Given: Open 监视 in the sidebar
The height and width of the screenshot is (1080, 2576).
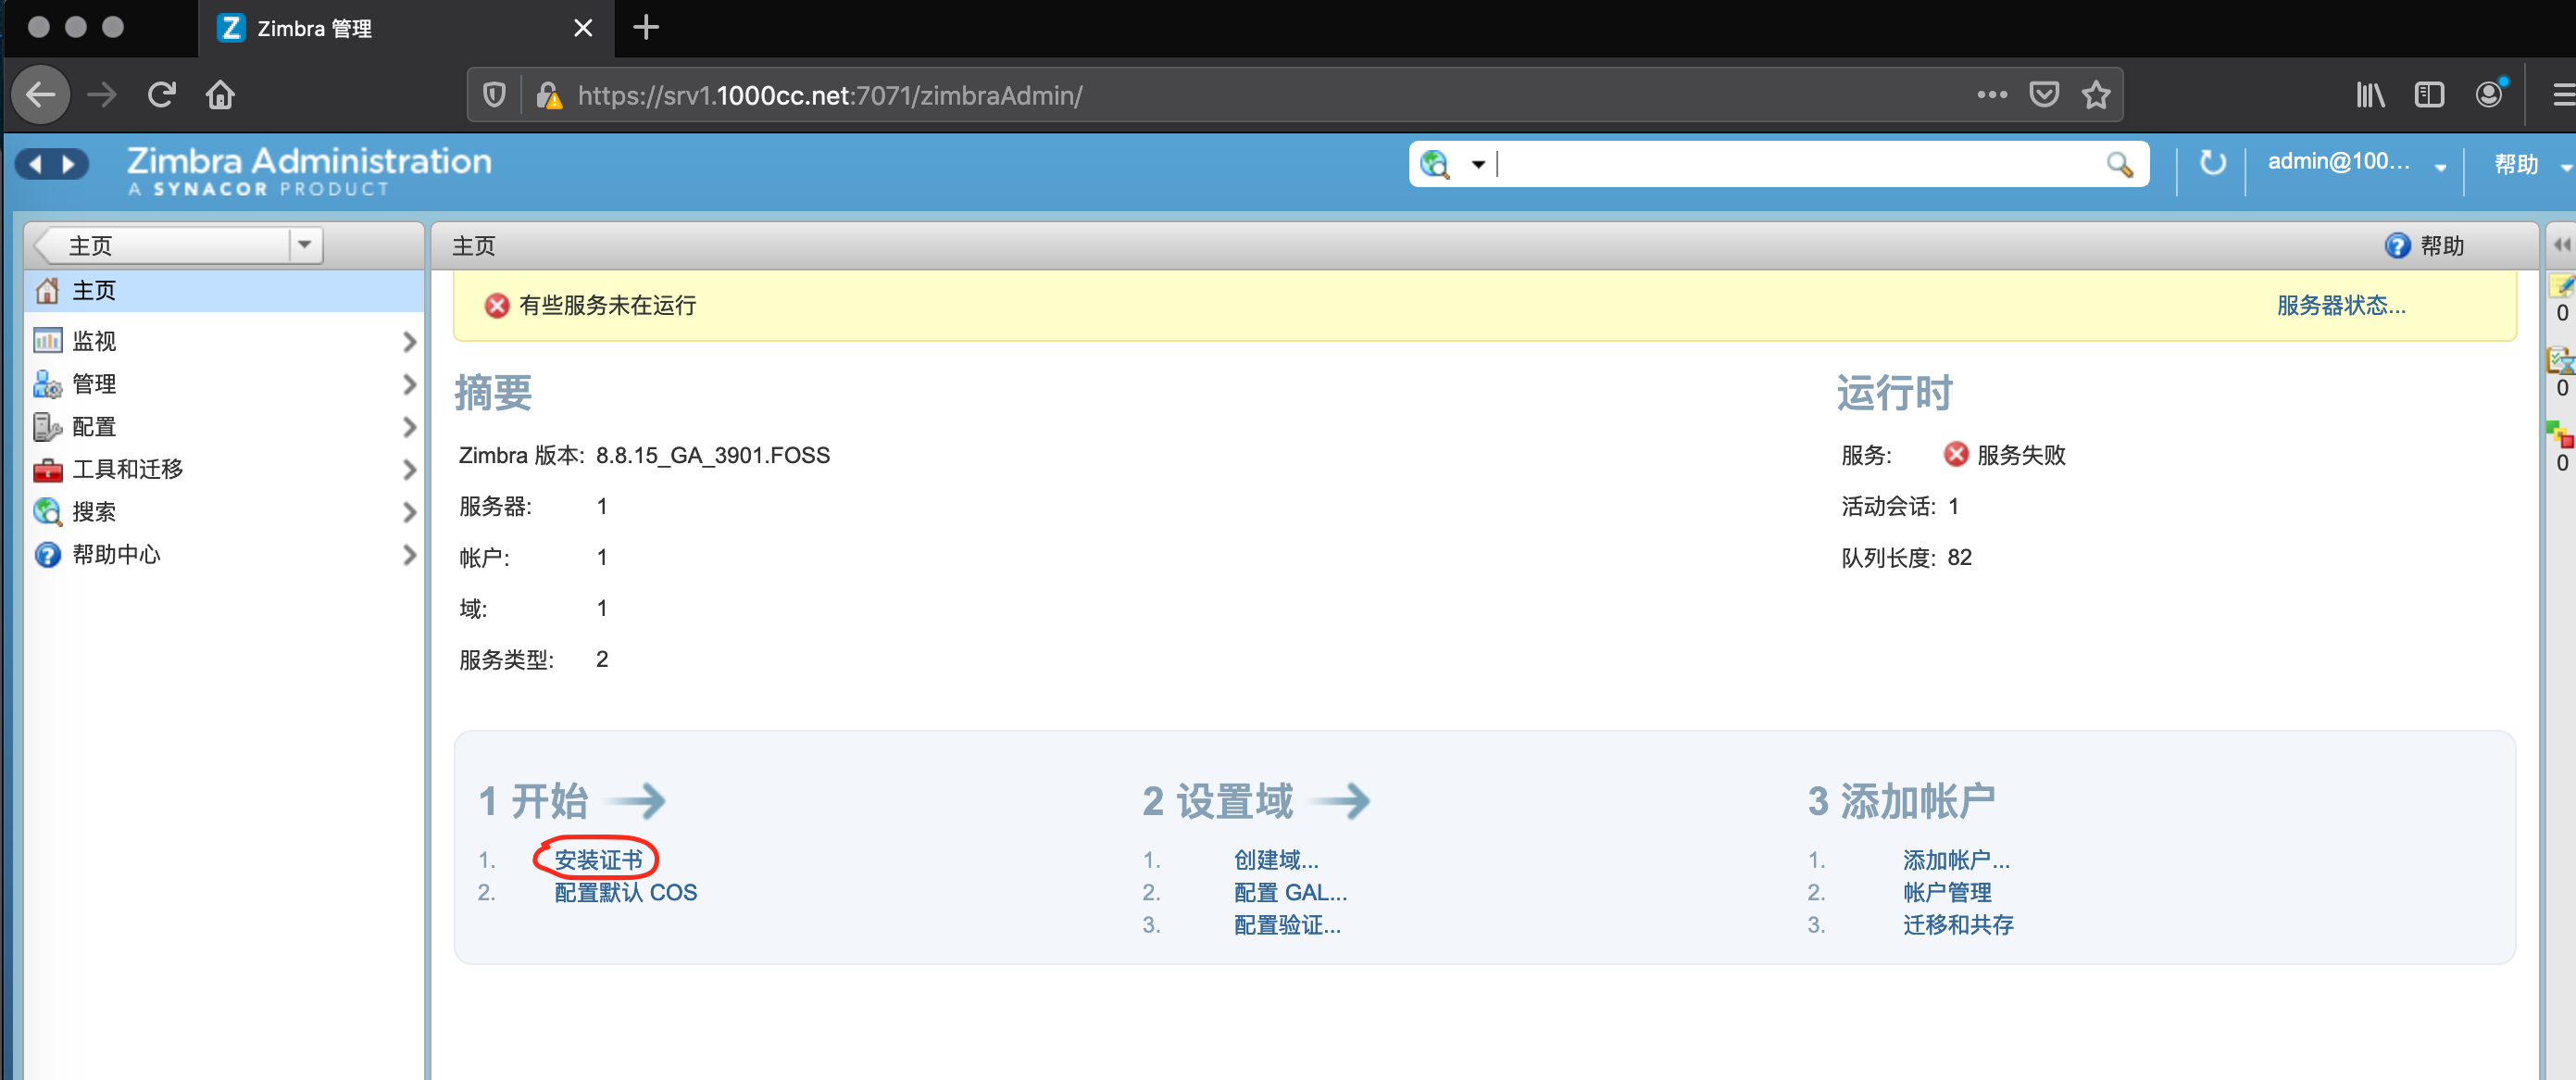Looking at the screenshot, I should click(94, 341).
